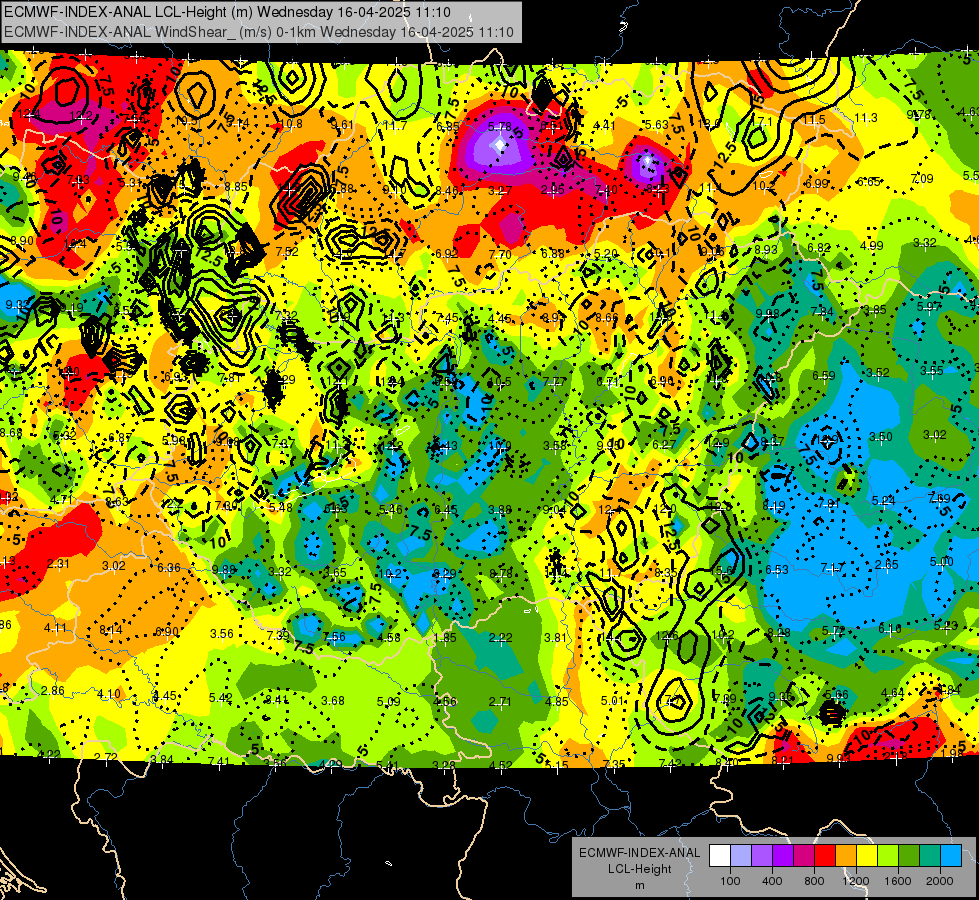The image size is (979, 900).
Task: Click the grid value 6.10
Action: tap(890, 628)
